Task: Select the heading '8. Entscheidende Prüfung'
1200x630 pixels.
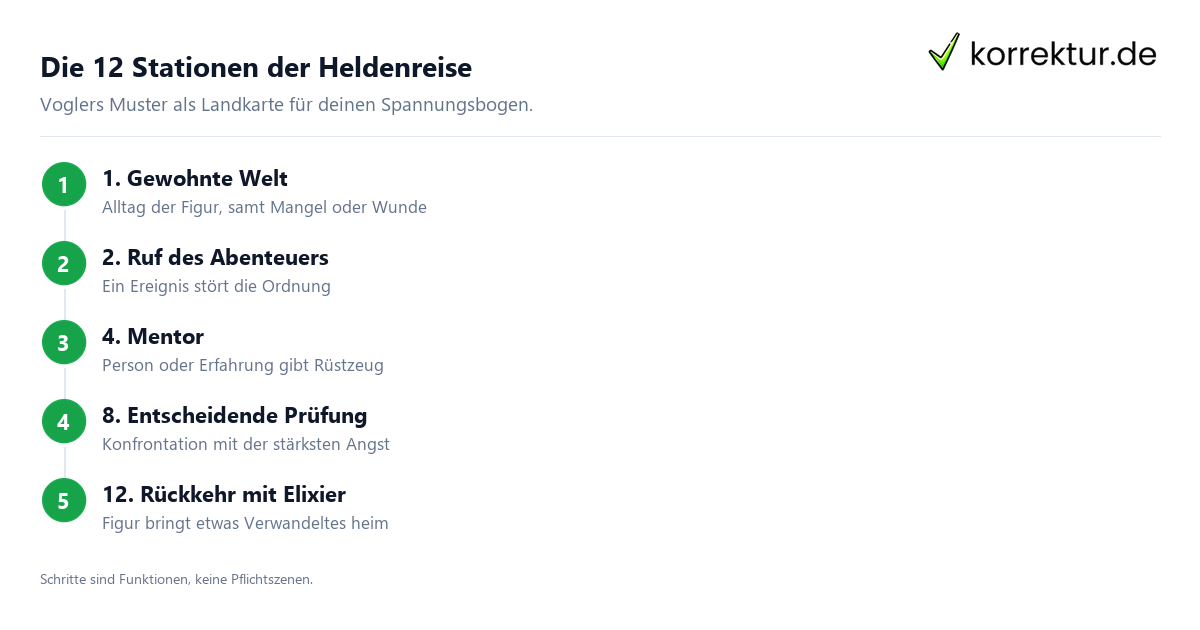Action: (235, 416)
